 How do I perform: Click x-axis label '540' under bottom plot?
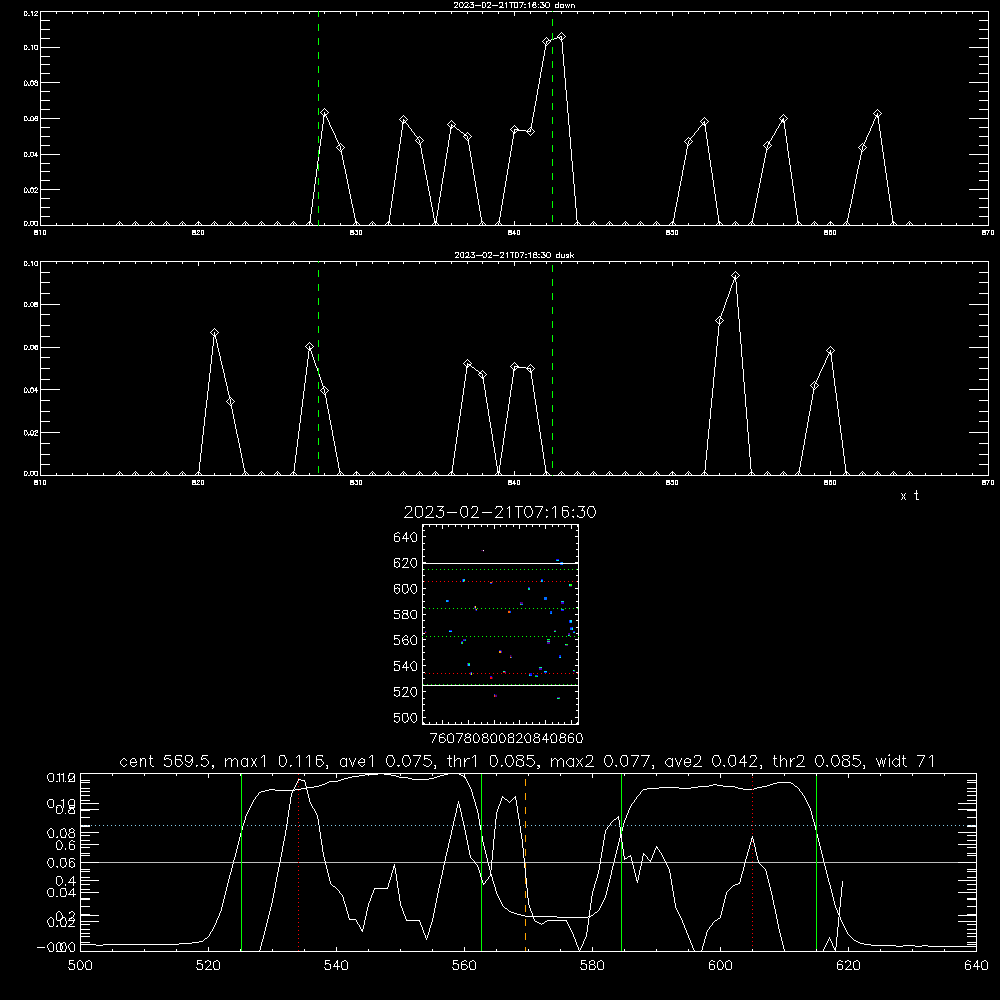click(336, 966)
